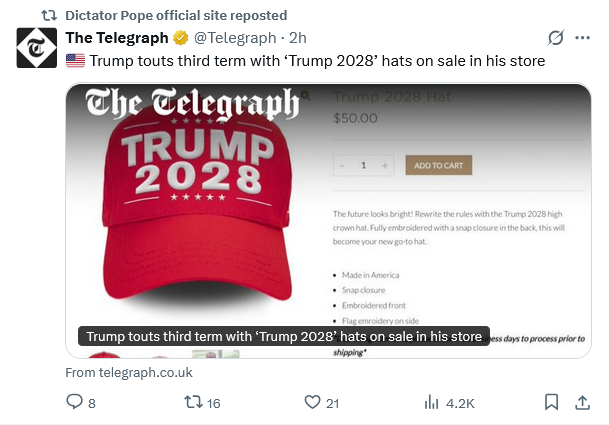
Task: Click the gold verified badge
Action: [181, 38]
